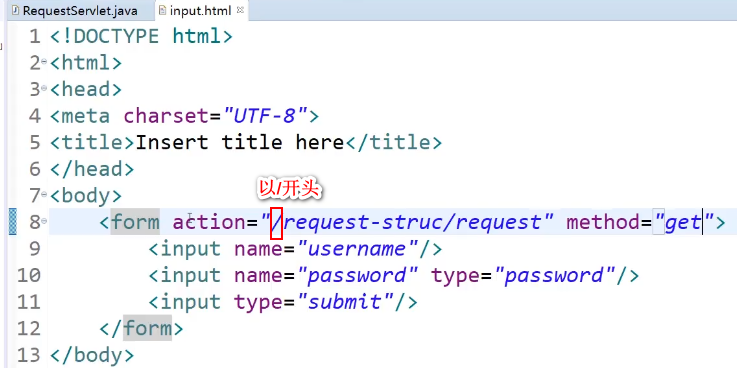This screenshot has width=737, height=368.
Task: Click the "submit" type value
Action: point(345,301)
